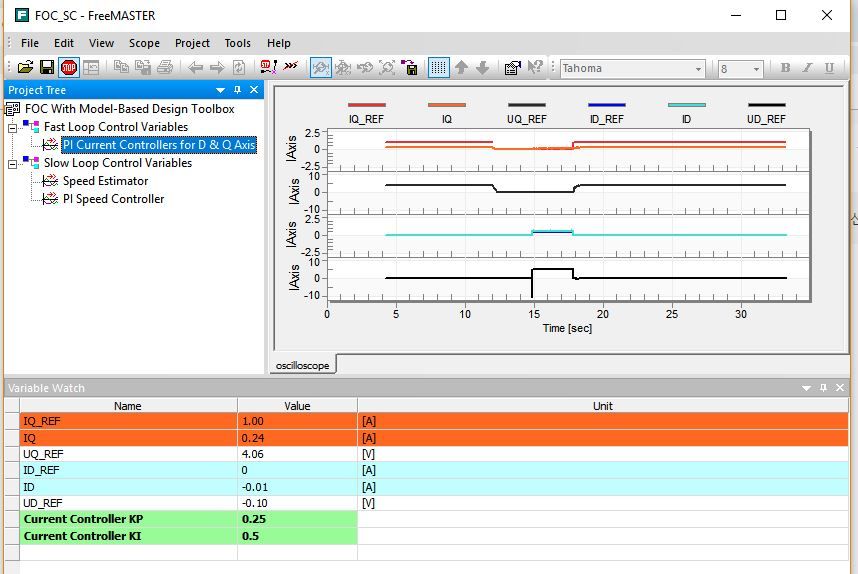
Task: Click the context help pointer icon
Action: [x=535, y=68]
